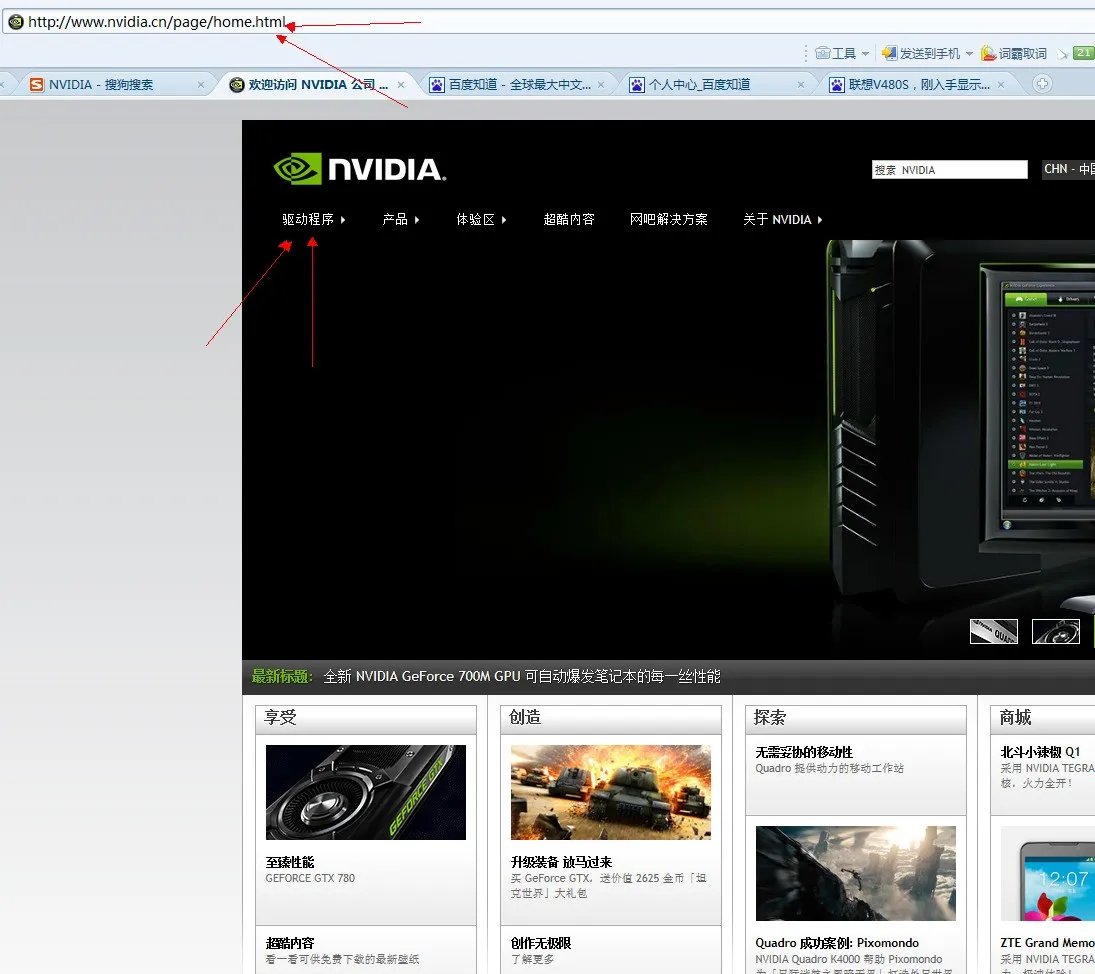Click the GeForce 700M GPU headline link

tap(522, 676)
